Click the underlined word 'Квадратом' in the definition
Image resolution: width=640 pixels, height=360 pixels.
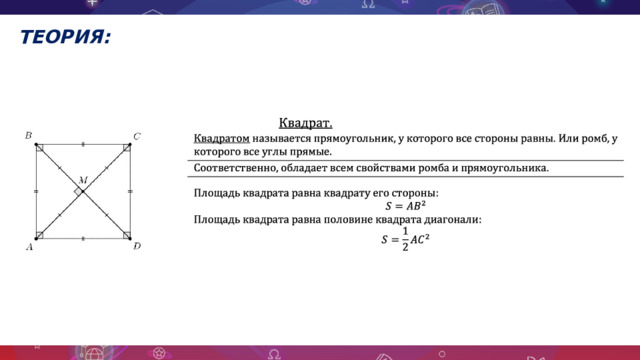221,139
